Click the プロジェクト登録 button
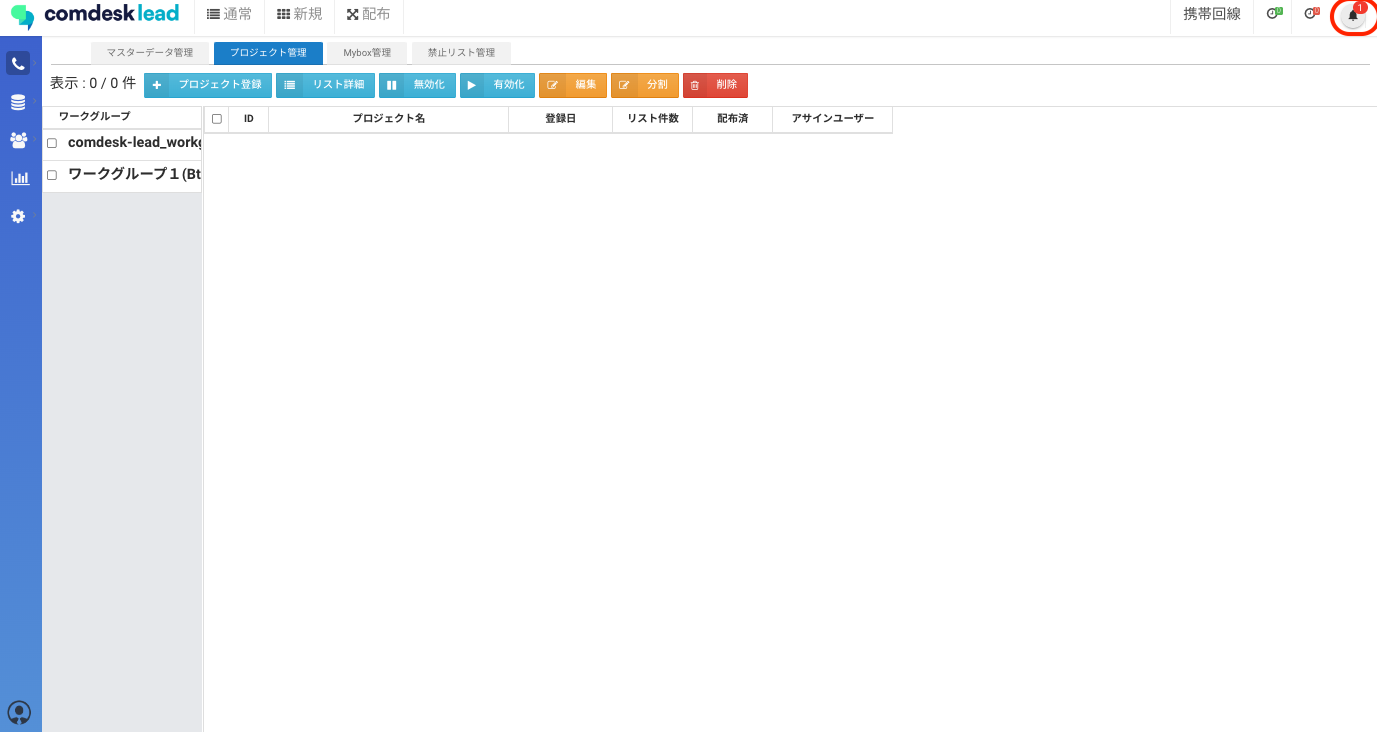This screenshot has height=732, width=1377. (208, 85)
